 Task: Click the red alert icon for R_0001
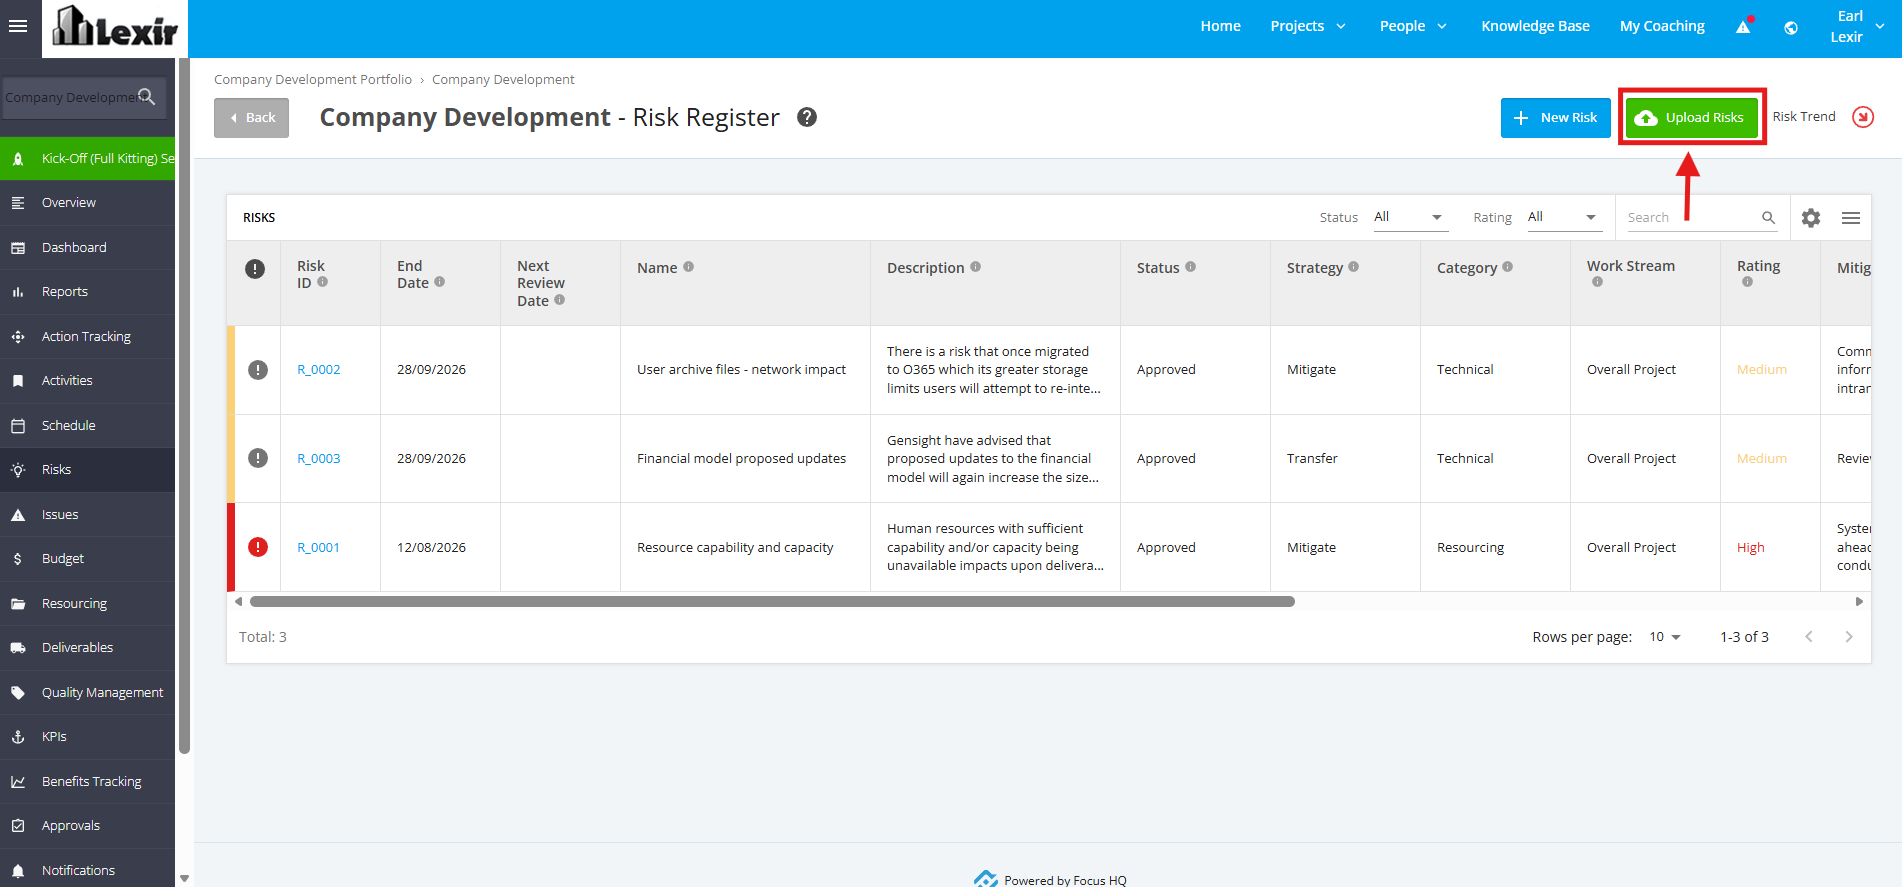[258, 547]
